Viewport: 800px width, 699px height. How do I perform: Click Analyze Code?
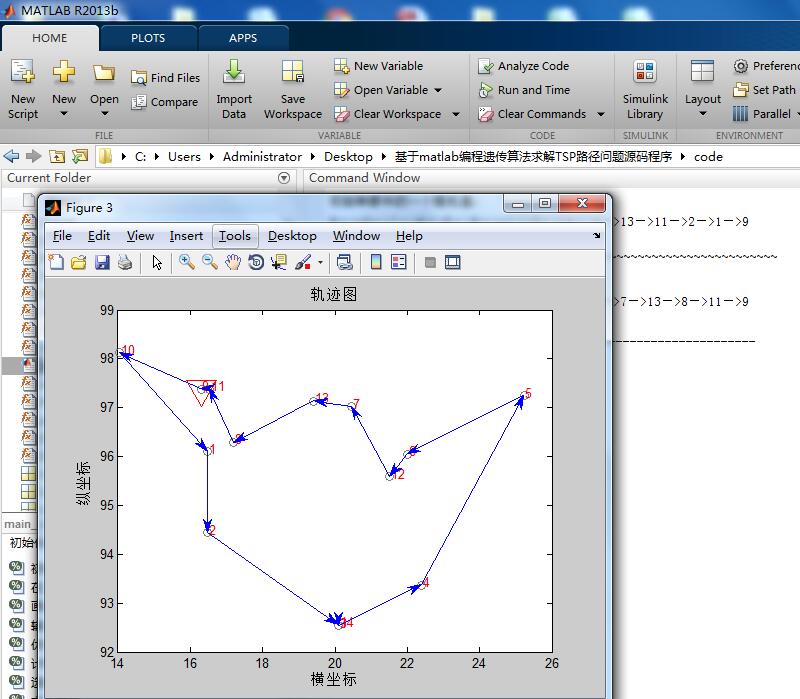pos(523,66)
